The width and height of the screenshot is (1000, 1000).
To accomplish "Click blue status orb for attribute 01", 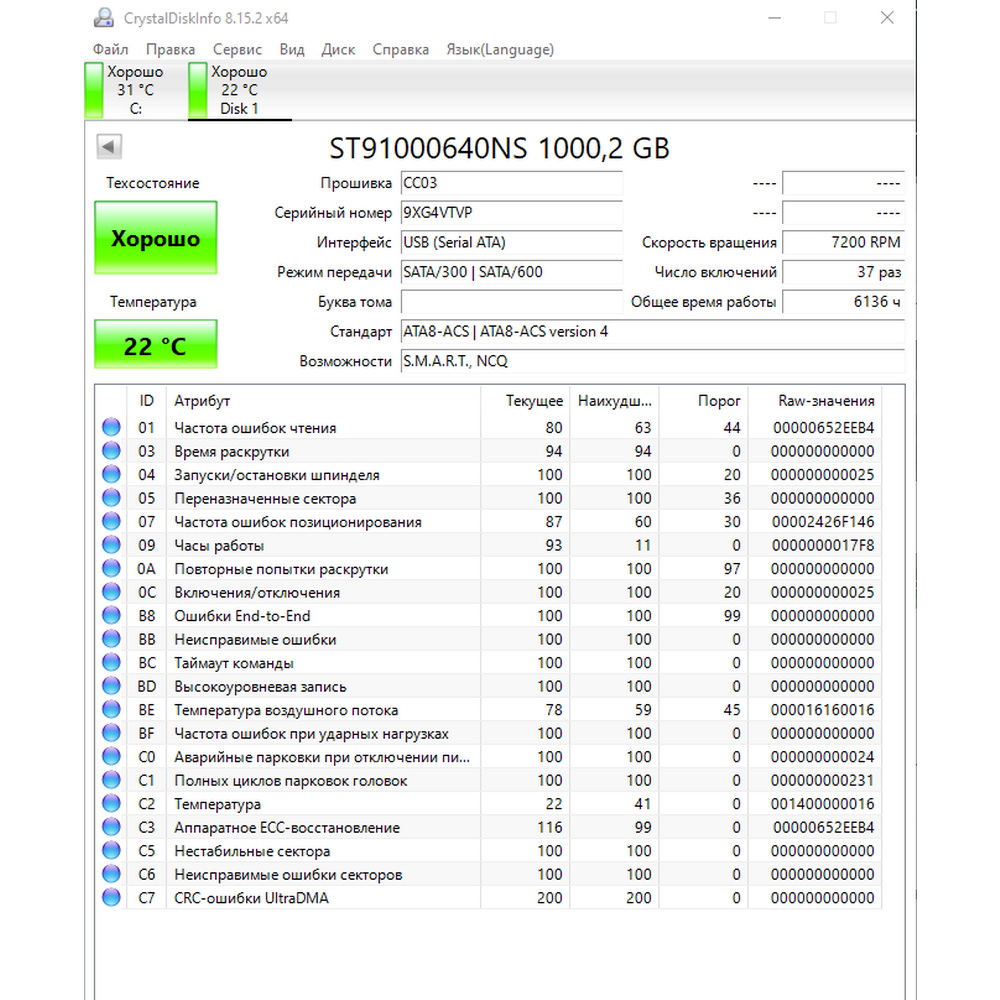I will (111, 428).
